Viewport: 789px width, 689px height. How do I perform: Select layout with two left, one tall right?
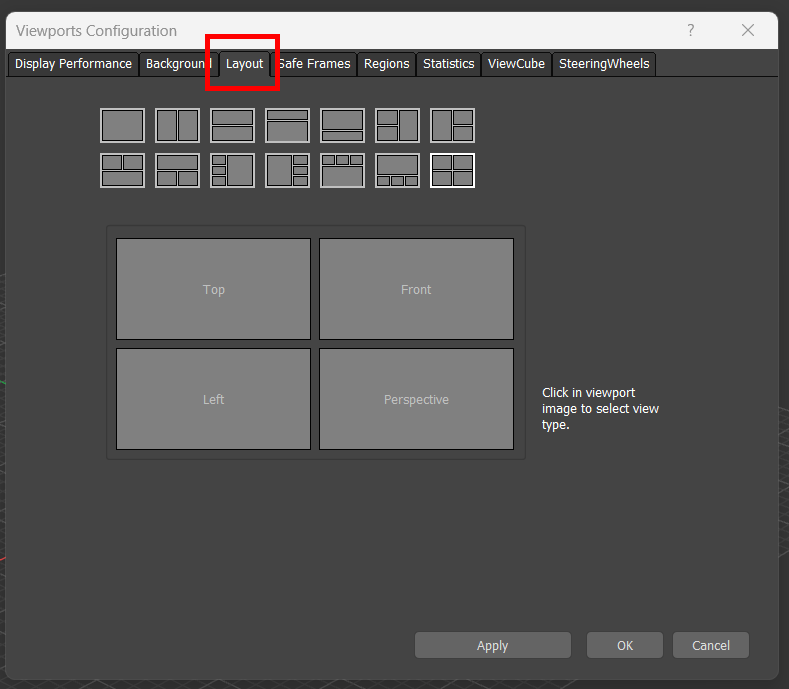tap(398, 125)
